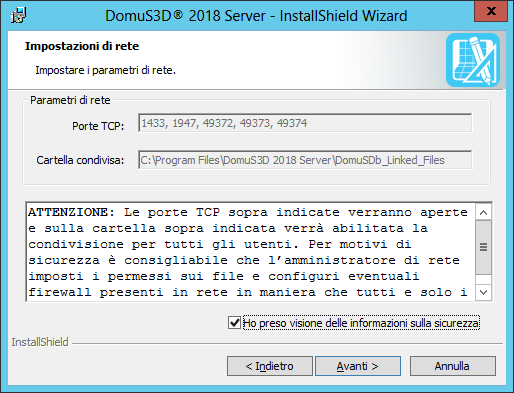Click the 'Impostazioni di rete' heading
514x393 pixels.
pyautogui.click(x=82, y=46)
